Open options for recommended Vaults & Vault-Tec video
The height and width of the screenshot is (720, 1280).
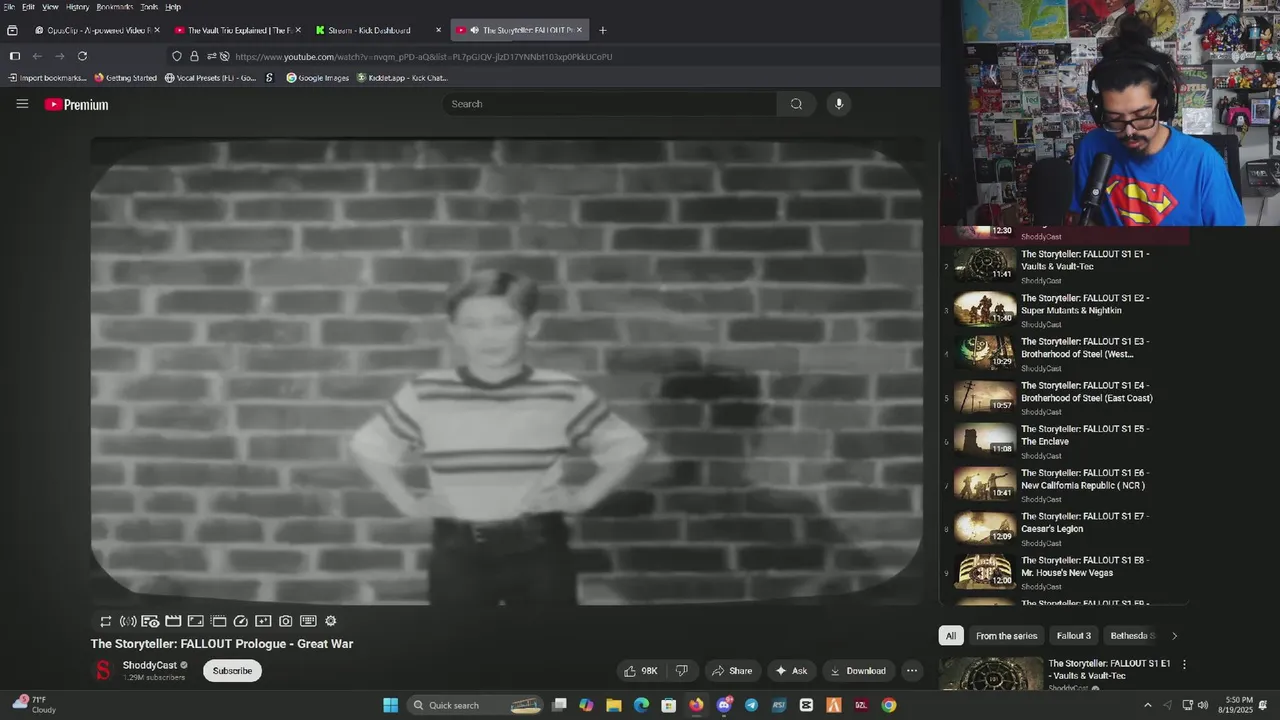[x=1184, y=664]
